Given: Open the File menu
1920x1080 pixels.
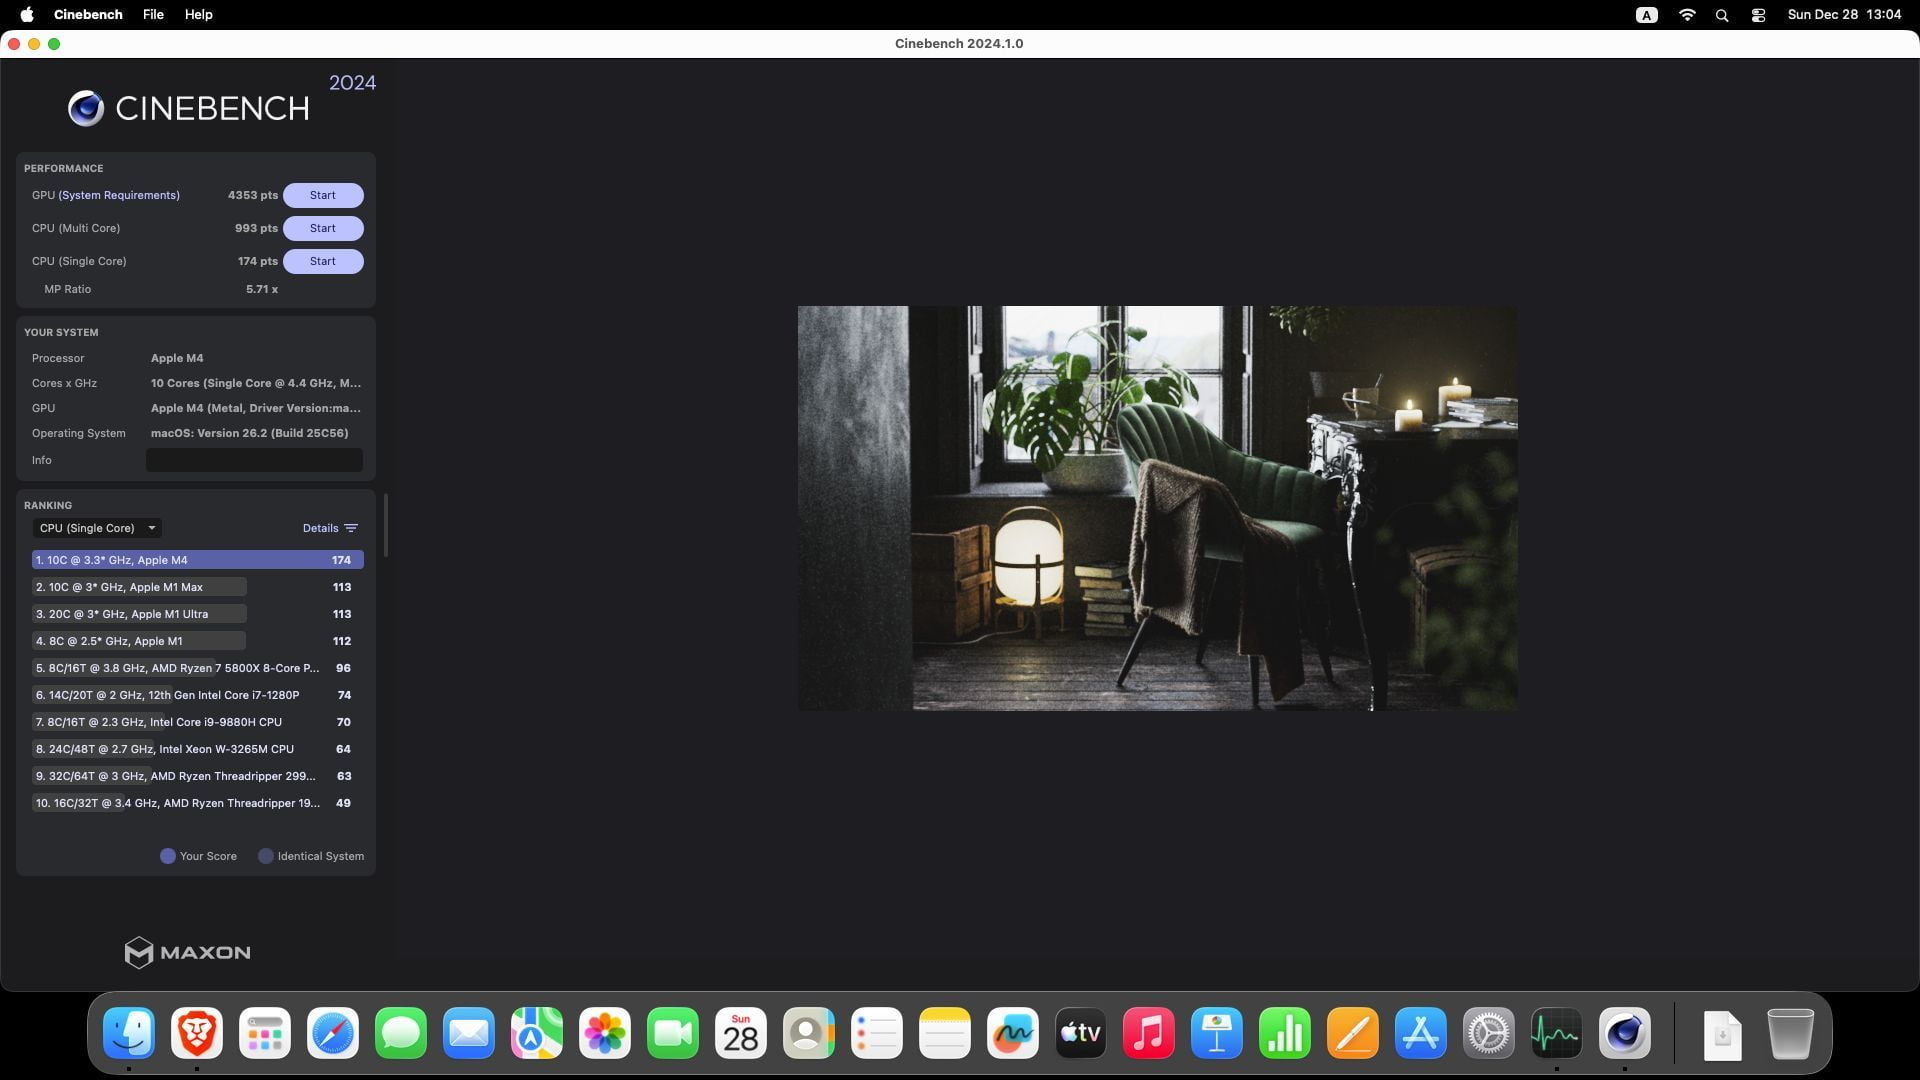Looking at the screenshot, I should pos(153,14).
